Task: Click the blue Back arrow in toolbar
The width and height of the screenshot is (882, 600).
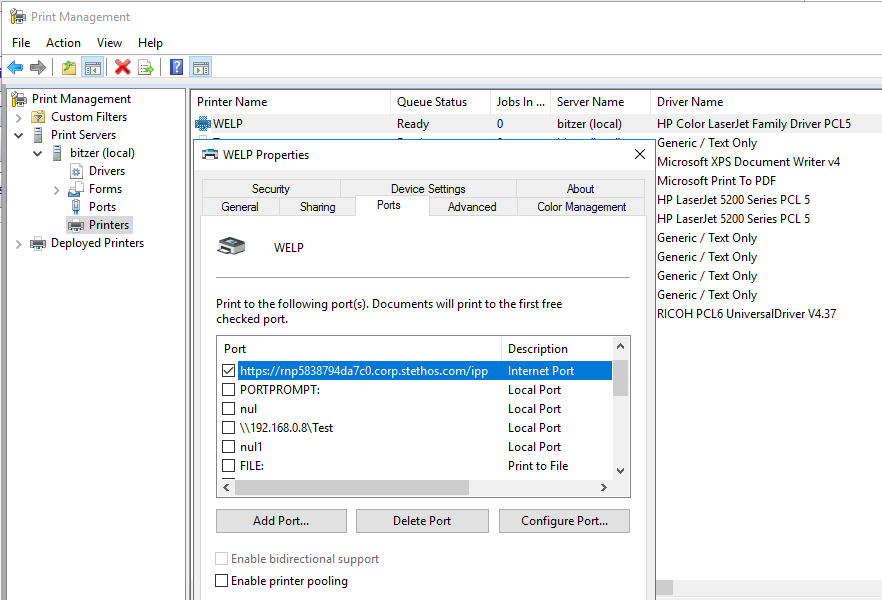Action: [x=15, y=67]
